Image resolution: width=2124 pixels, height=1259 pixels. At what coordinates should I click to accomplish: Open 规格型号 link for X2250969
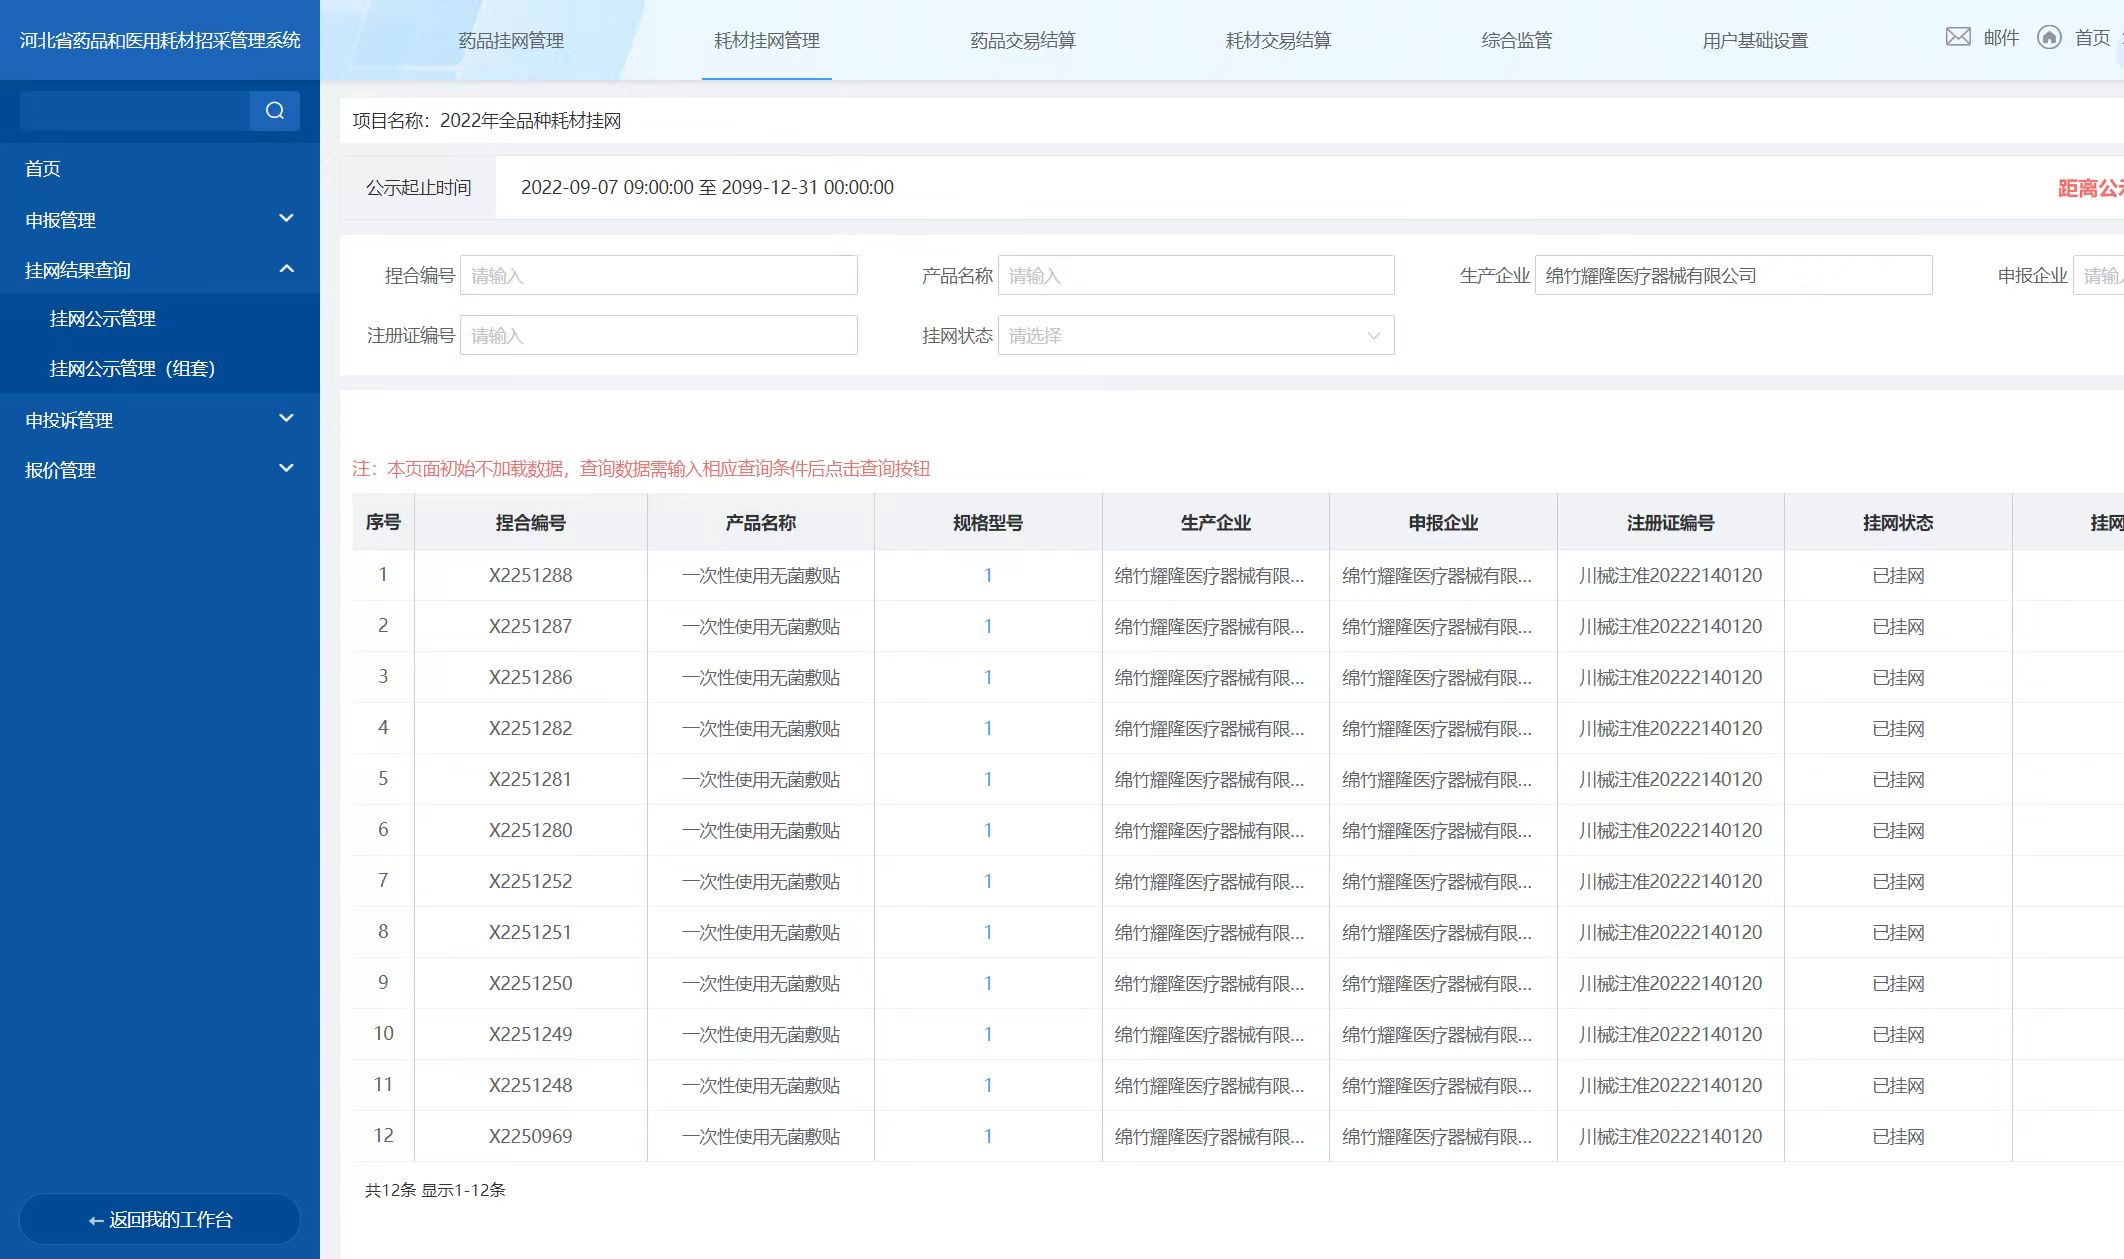tap(988, 1136)
